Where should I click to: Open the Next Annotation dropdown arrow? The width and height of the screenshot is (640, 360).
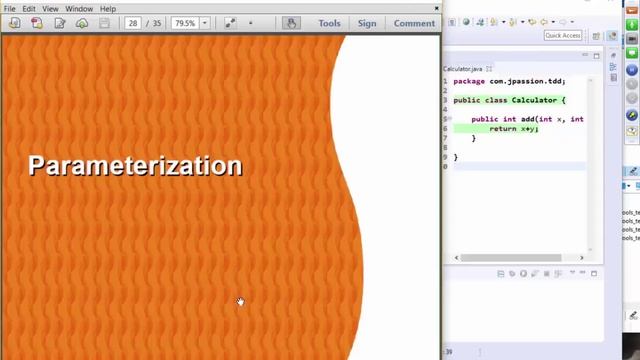tap(504, 22)
